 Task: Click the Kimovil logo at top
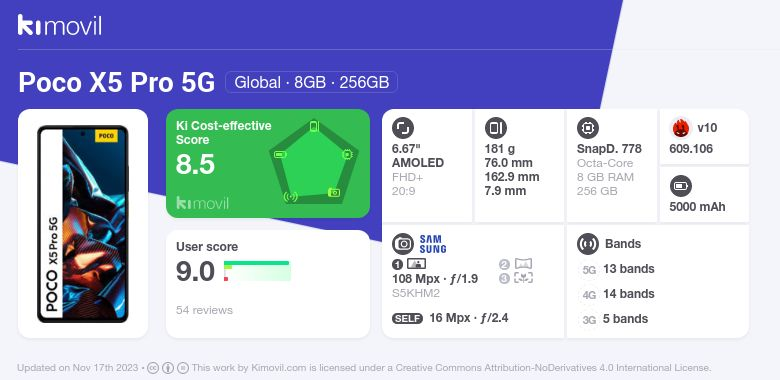(x=60, y=25)
